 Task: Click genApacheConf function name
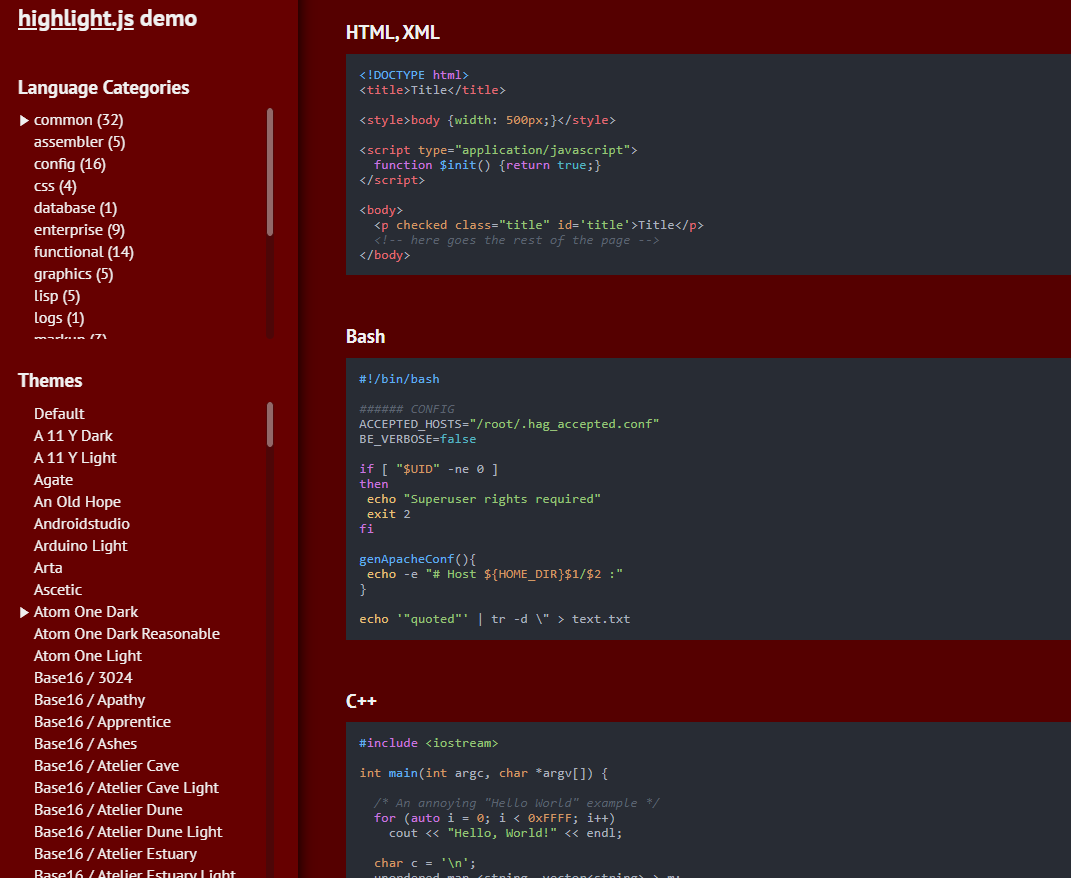click(x=406, y=559)
